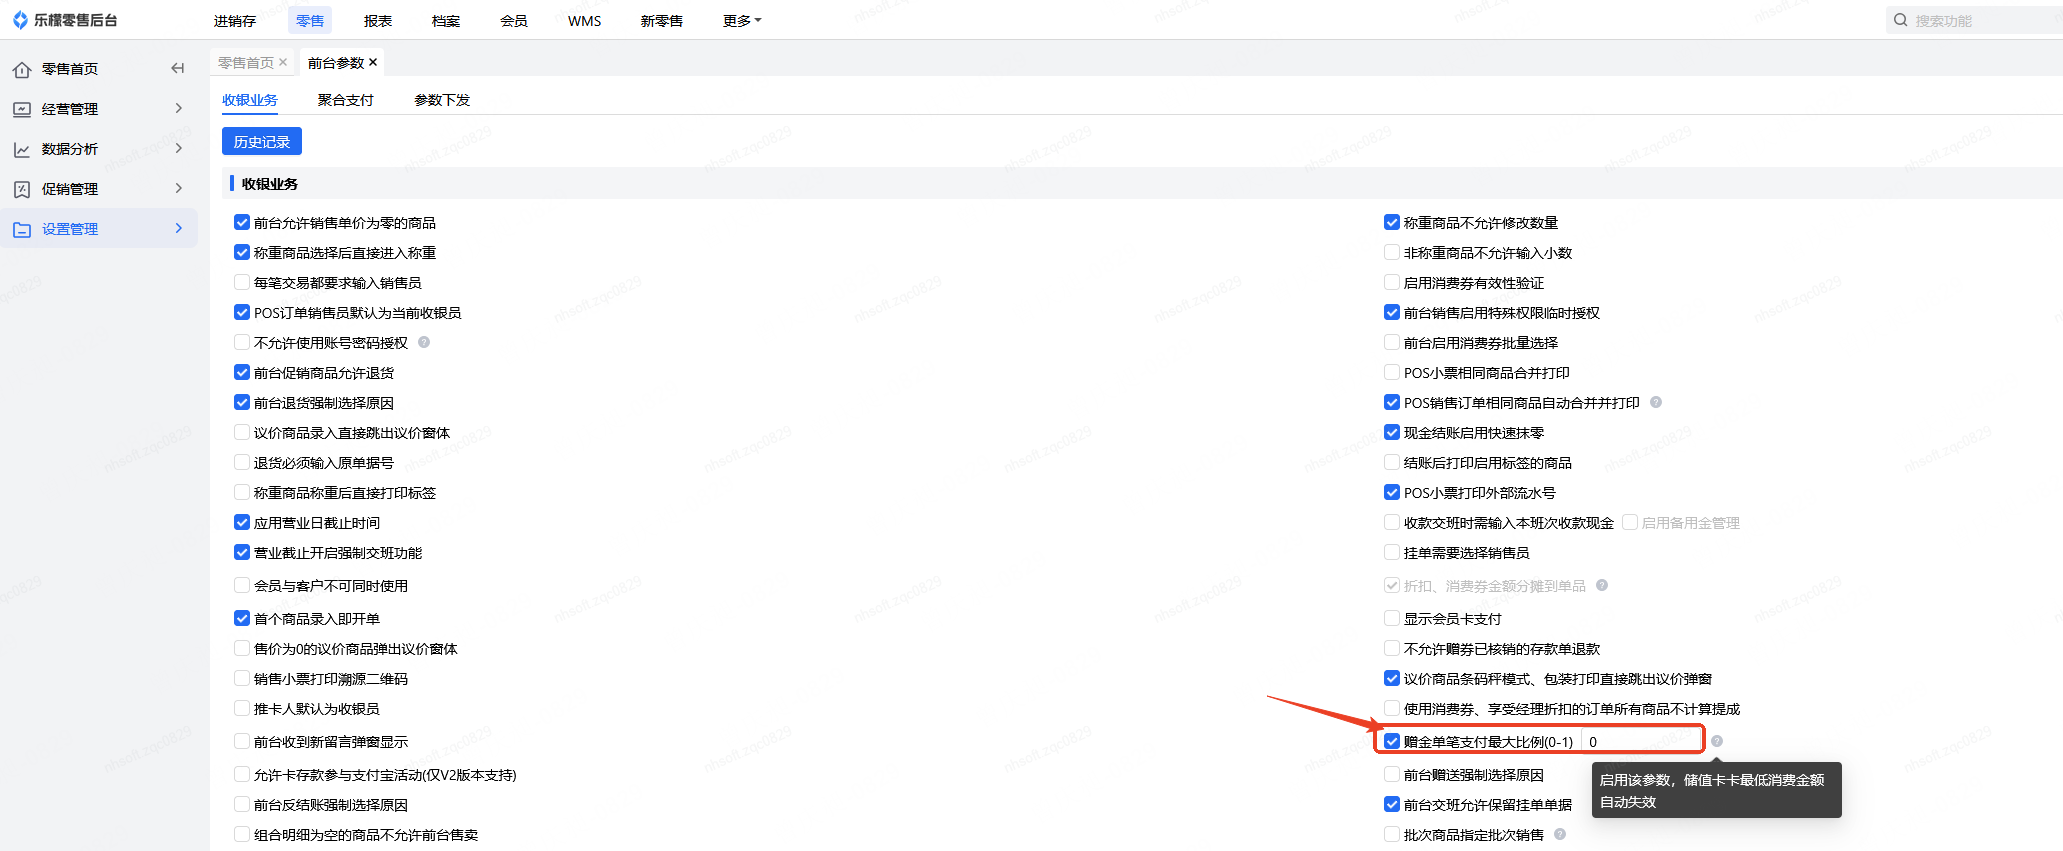This screenshot has height=851, width=2063.
Task: Expand the 促销管理 menu chevron
Action: [179, 188]
